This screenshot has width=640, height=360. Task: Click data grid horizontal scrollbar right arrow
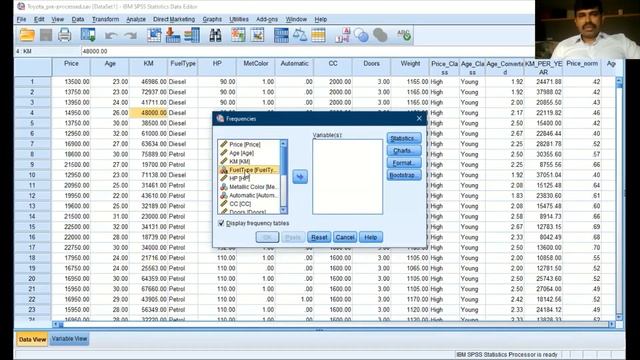tap(611, 324)
